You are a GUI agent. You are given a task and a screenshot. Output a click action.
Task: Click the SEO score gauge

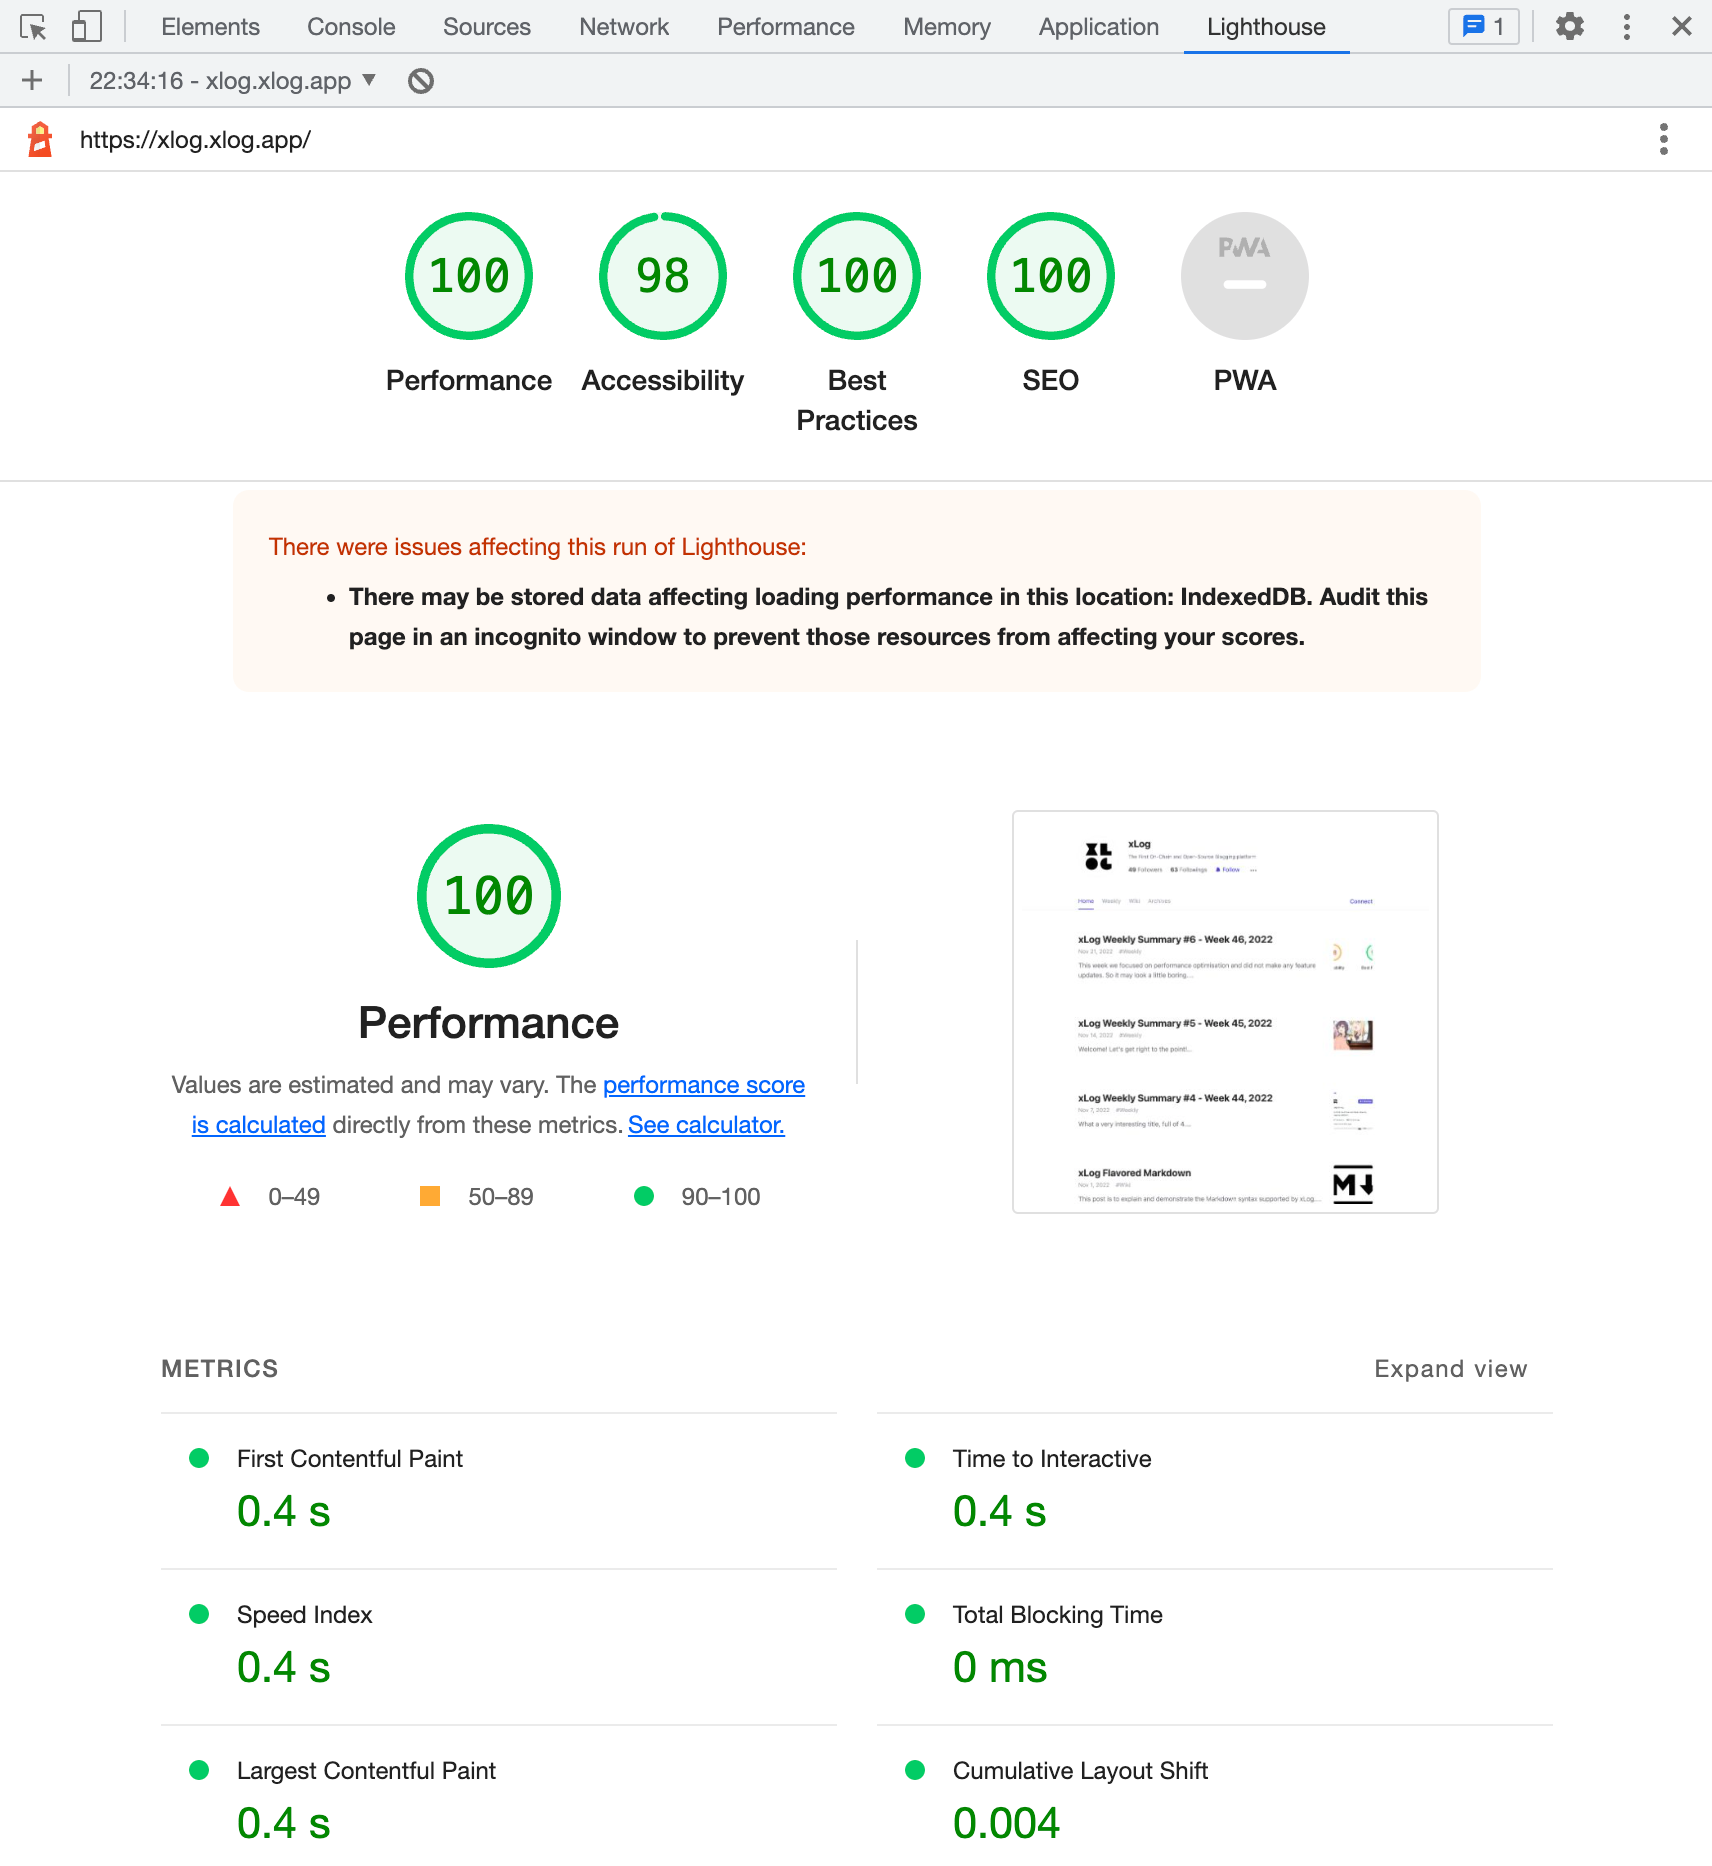pos(1051,276)
